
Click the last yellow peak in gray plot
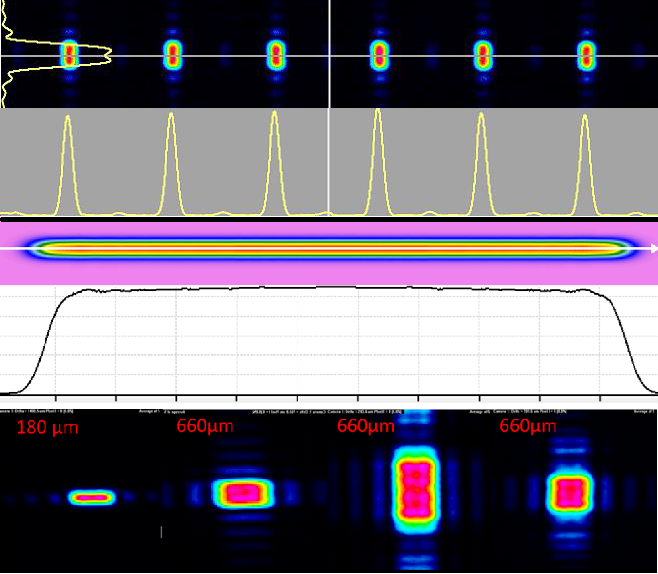[x=585, y=116]
